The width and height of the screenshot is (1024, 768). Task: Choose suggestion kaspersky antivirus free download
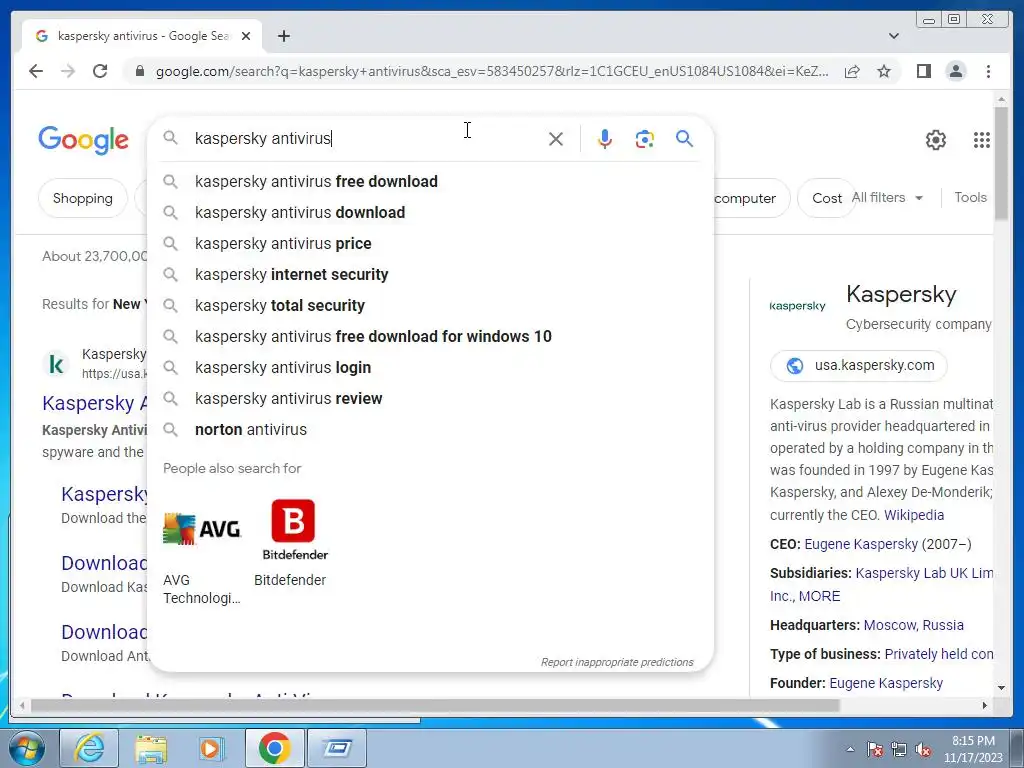pos(431,182)
